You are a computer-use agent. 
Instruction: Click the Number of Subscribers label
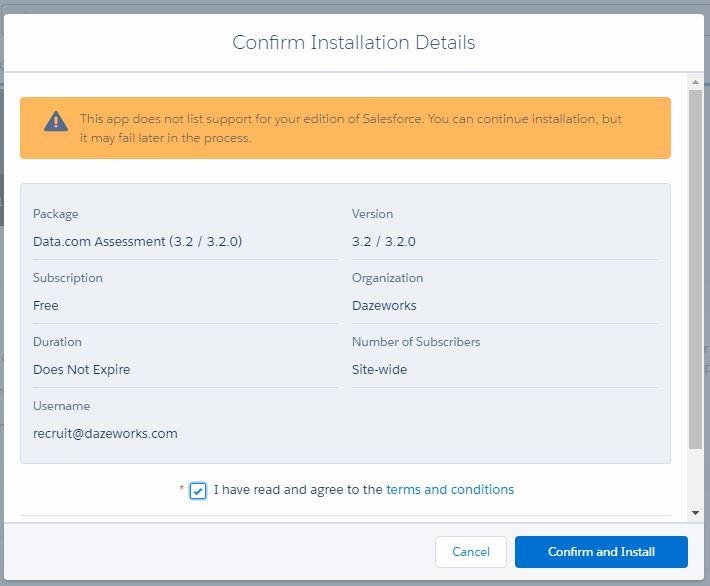pos(416,342)
